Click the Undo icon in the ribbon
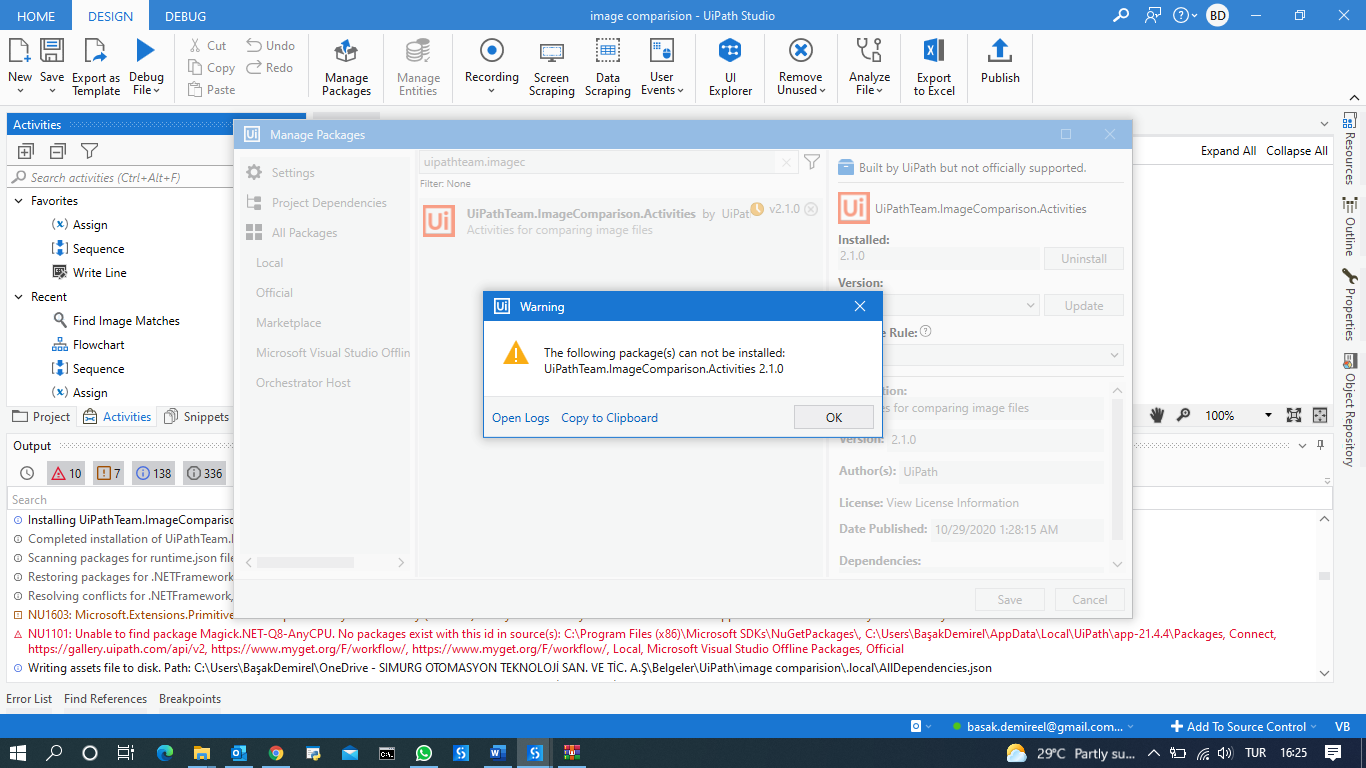Image resolution: width=1366 pixels, height=768 pixels. pyautogui.click(x=255, y=45)
